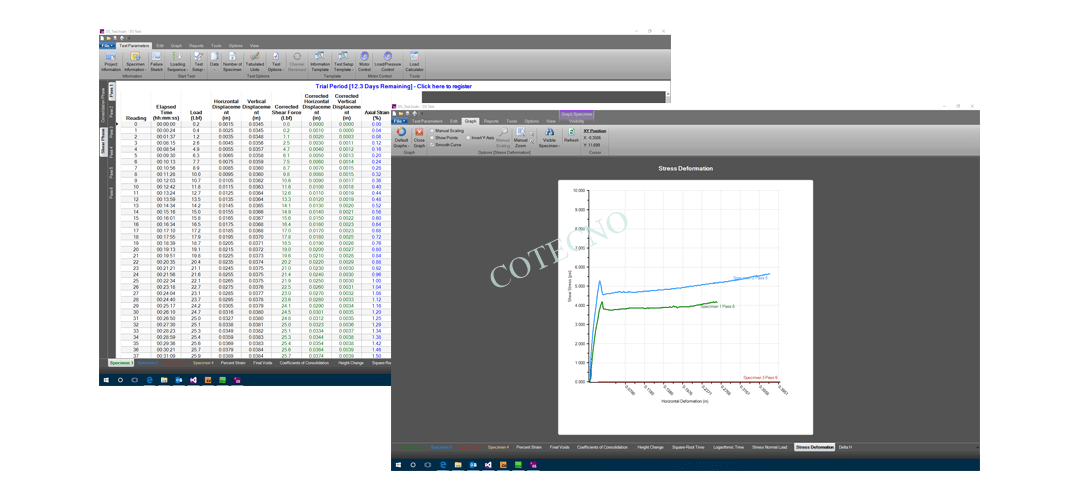Open Edge from the front window taskbar
The image size is (1080, 500).
444,465
